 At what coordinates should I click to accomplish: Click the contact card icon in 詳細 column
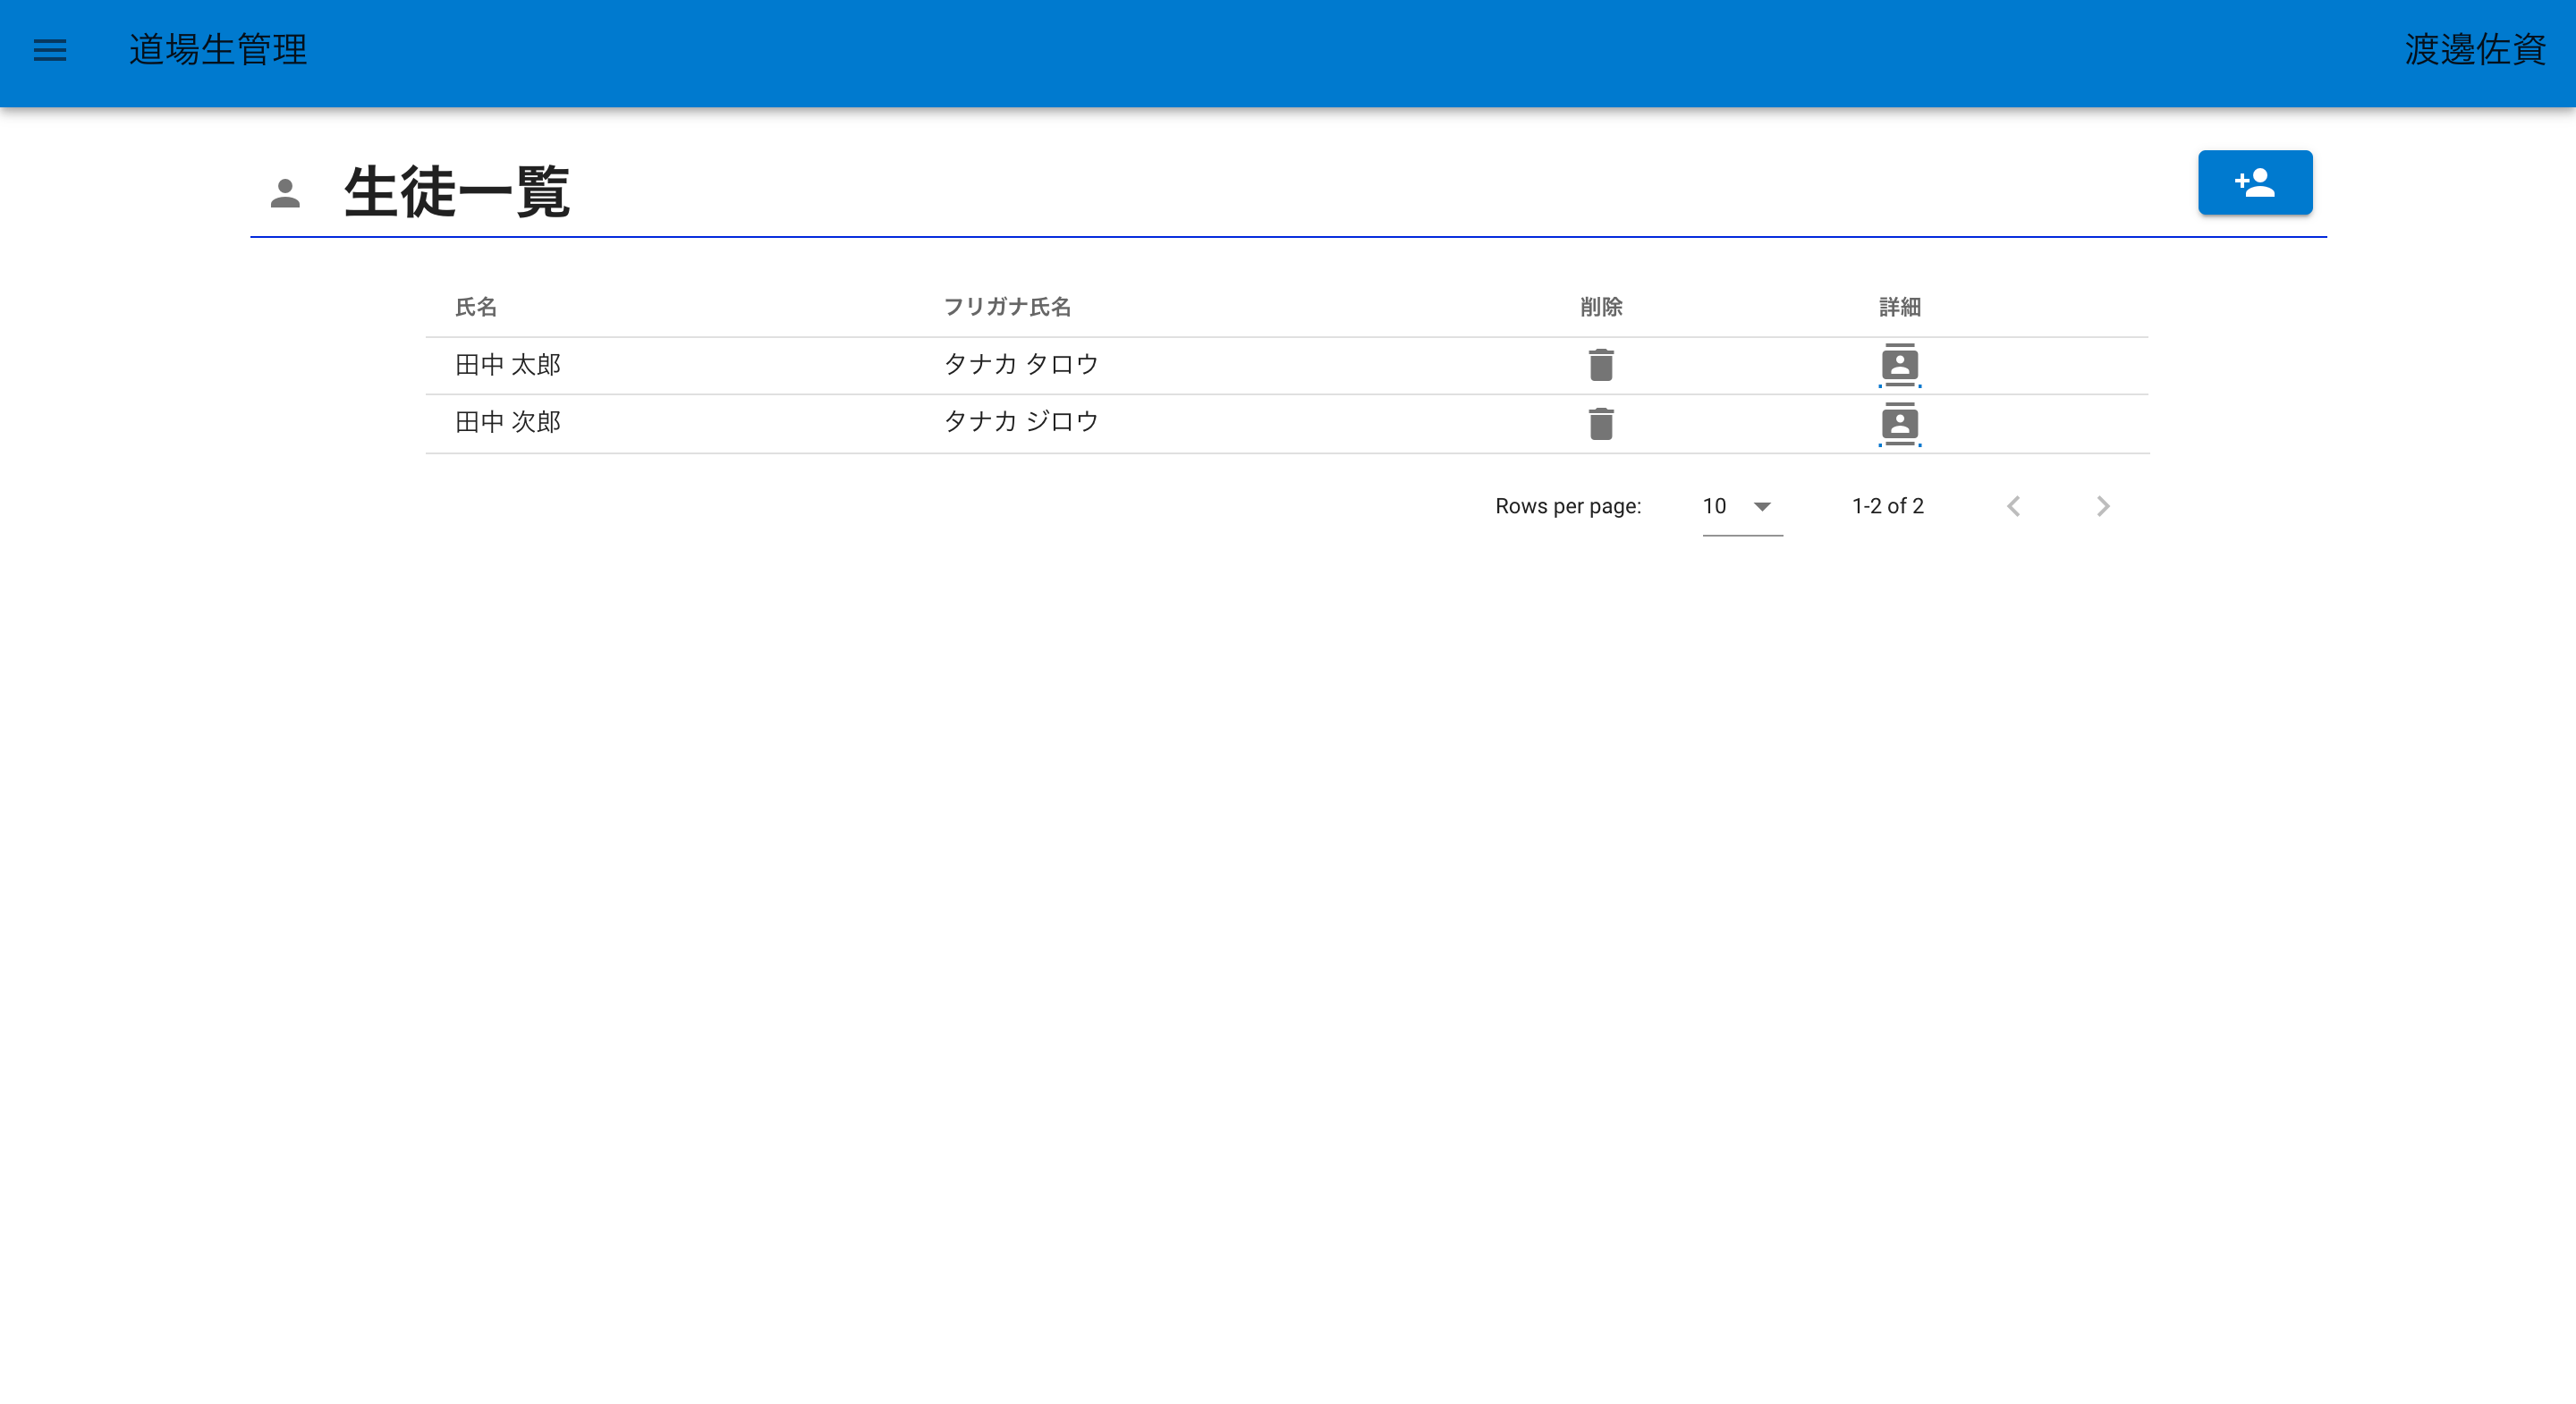(x=1899, y=364)
